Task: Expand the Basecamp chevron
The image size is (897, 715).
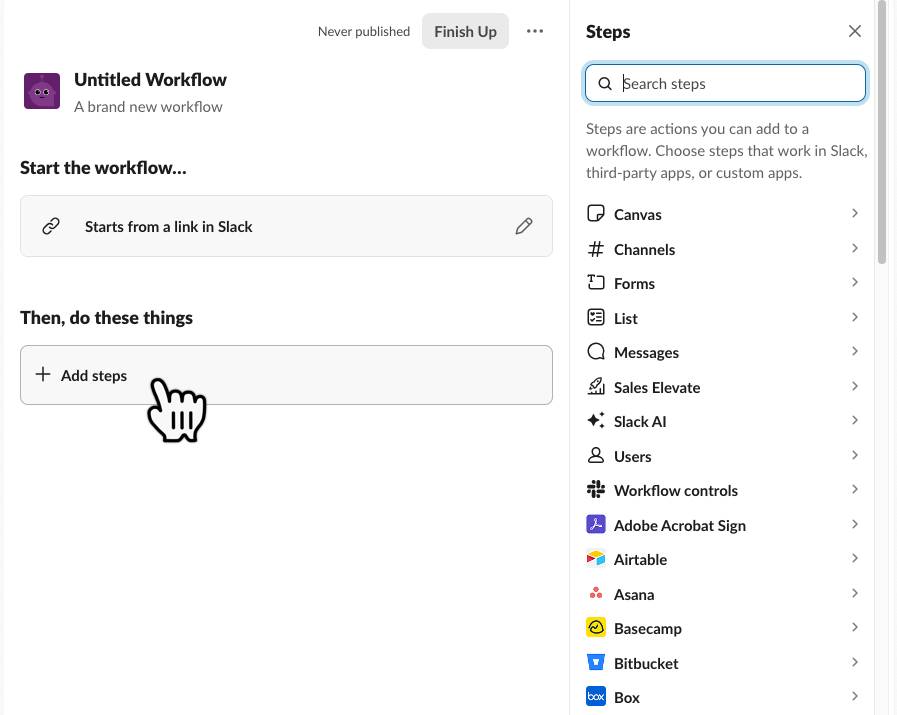Action: pyautogui.click(x=855, y=627)
